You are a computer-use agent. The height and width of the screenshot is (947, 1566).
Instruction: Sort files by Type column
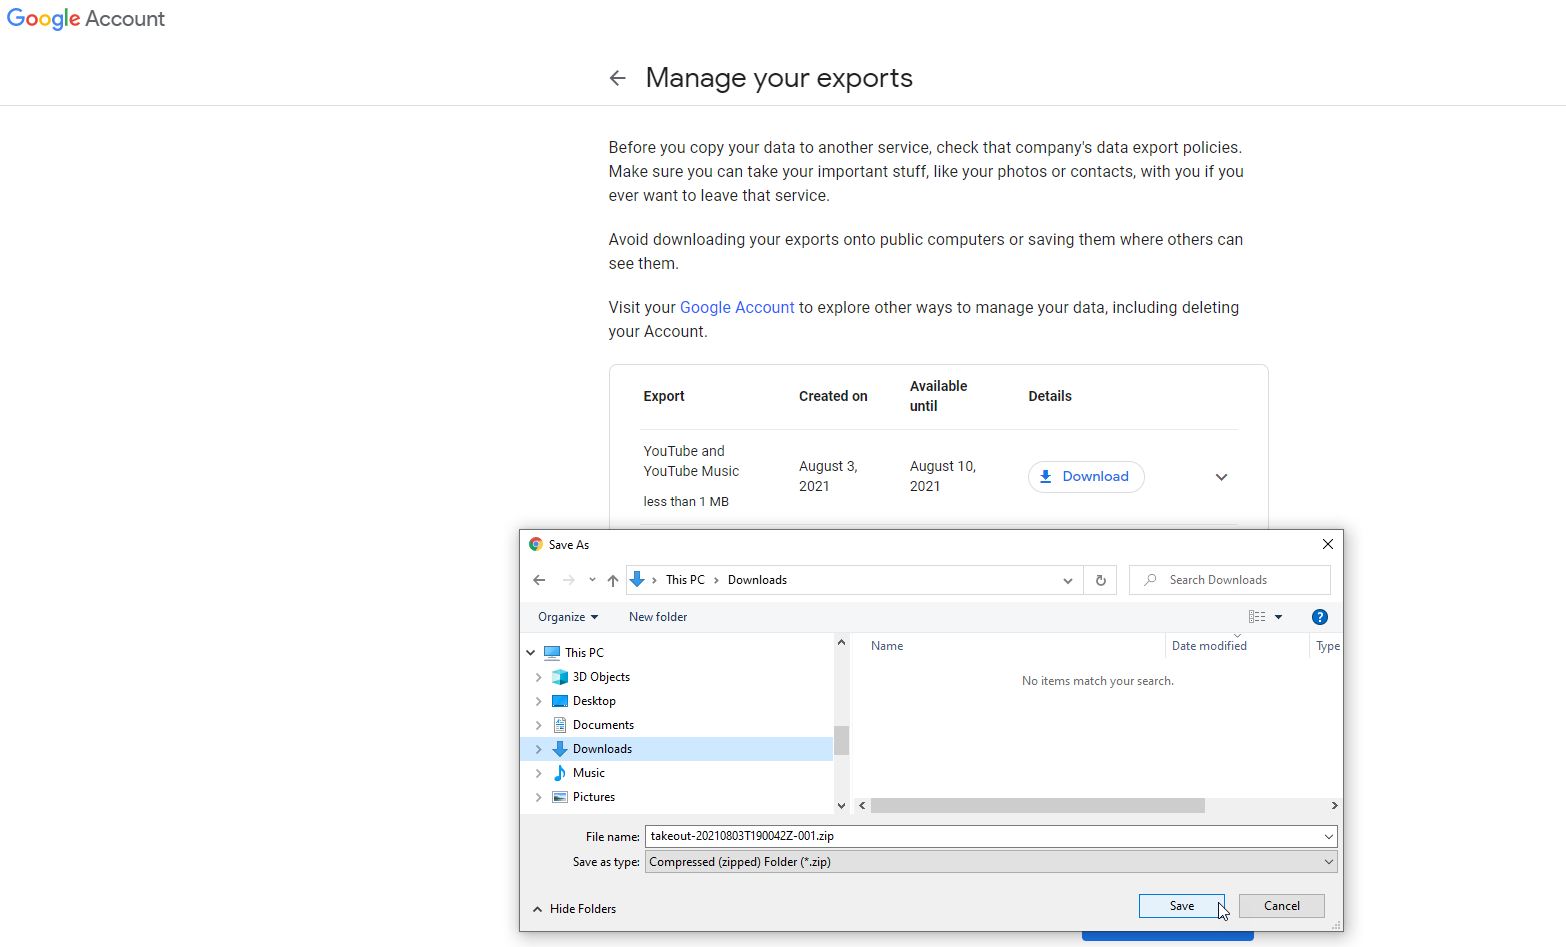pyautogui.click(x=1327, y=646)
